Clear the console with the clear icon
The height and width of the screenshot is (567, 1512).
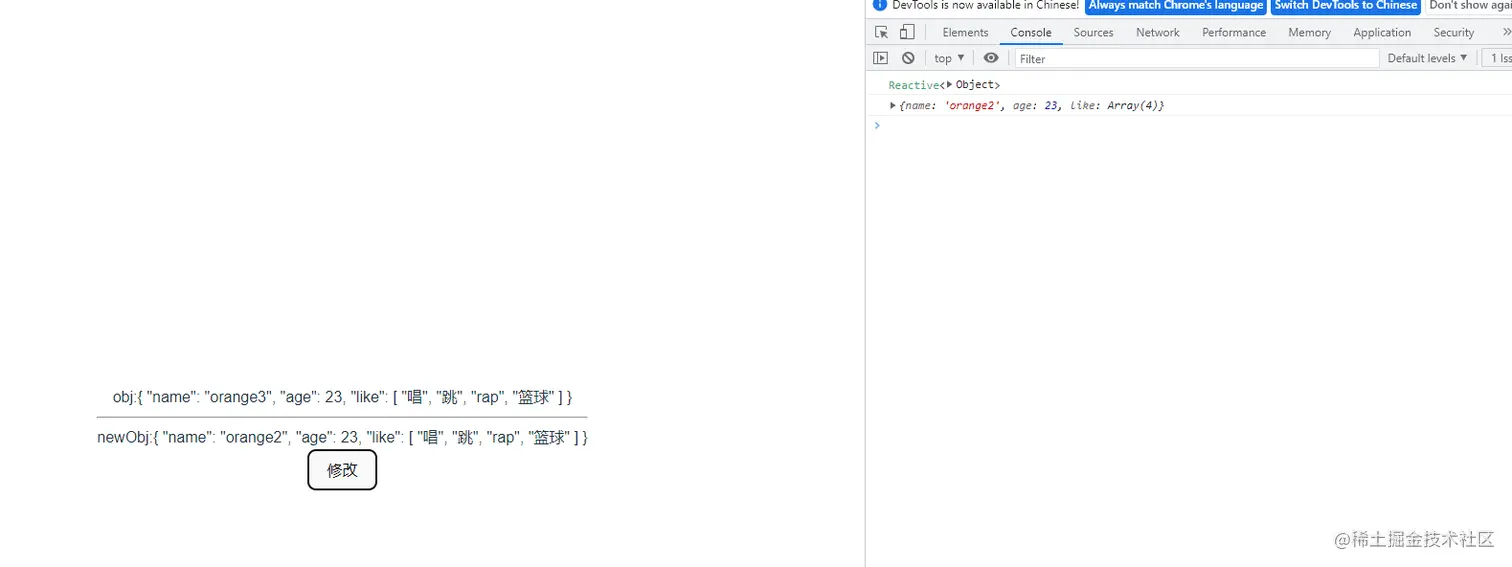coord(908,58)
